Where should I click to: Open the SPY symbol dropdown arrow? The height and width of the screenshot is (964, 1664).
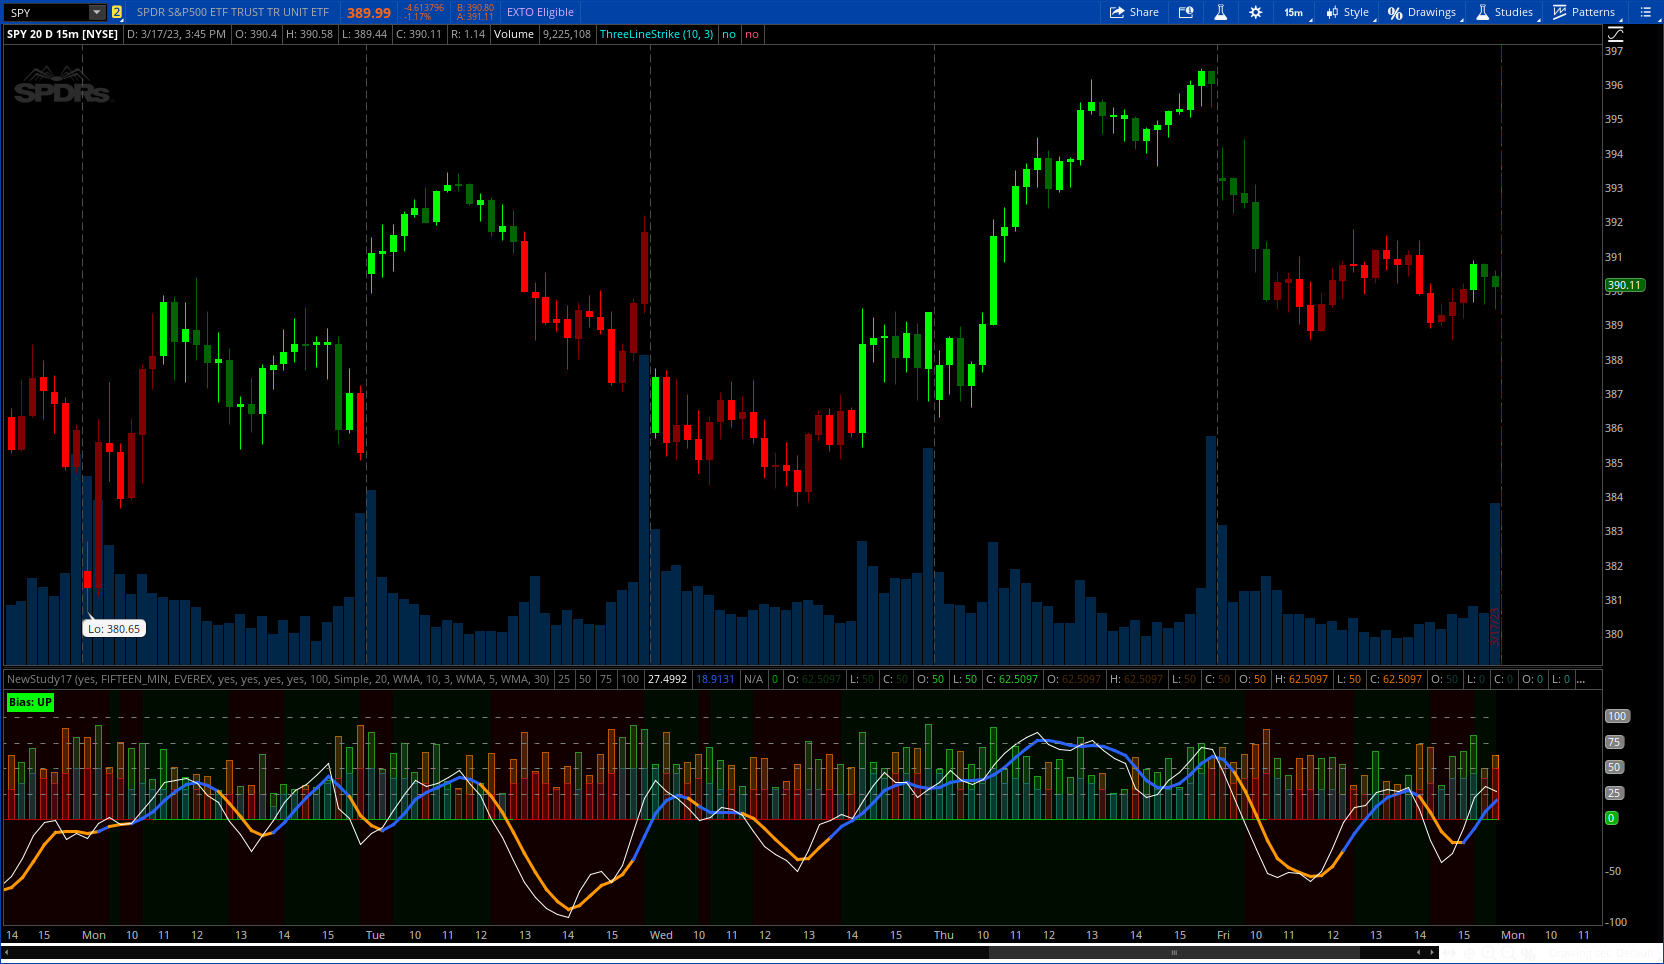97,12
